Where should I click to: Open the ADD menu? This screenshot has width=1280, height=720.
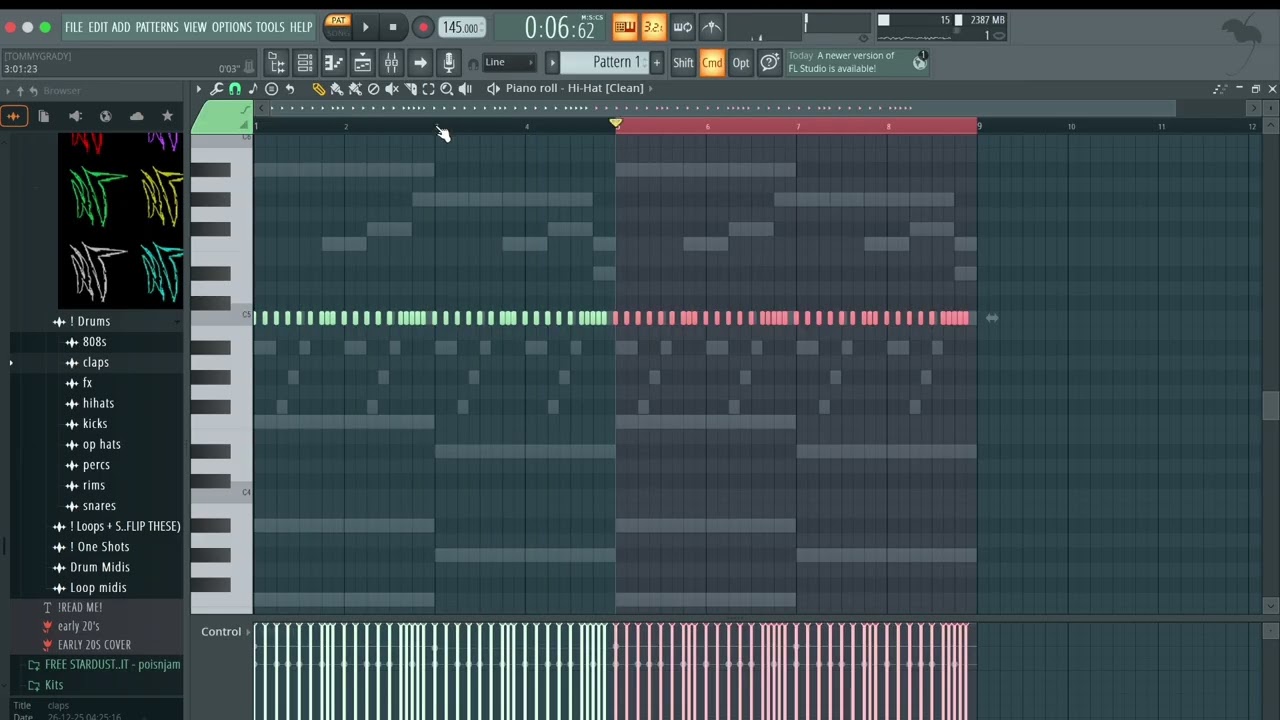tap(121, 27)
